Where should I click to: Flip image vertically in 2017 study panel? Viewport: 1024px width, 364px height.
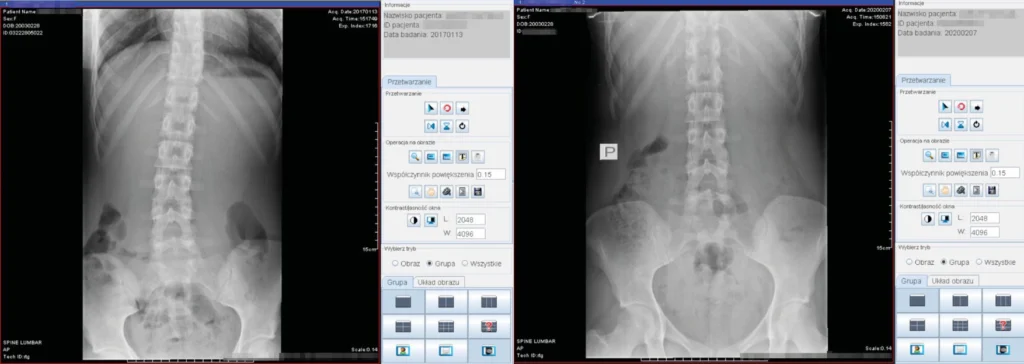coord(447,125)
